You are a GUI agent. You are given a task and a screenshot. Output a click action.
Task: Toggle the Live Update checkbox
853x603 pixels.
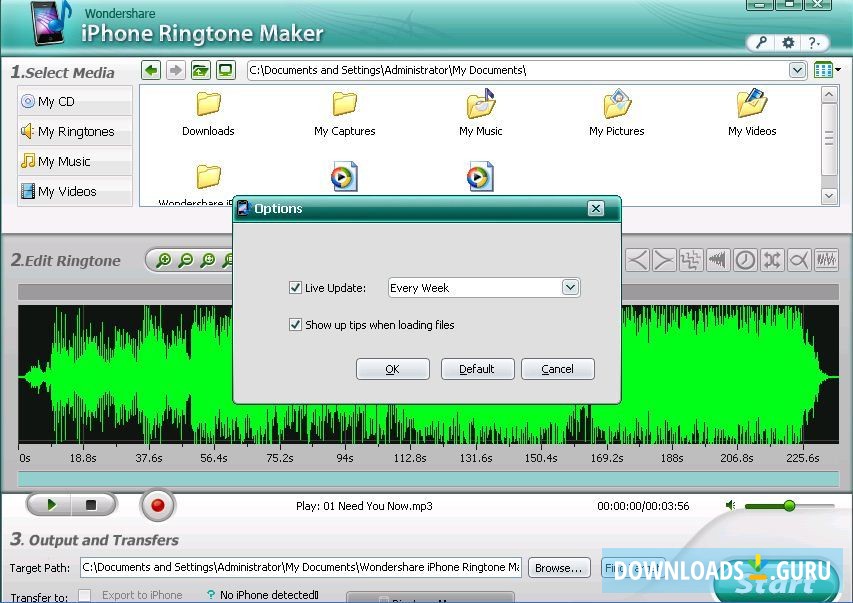[295, 287]
